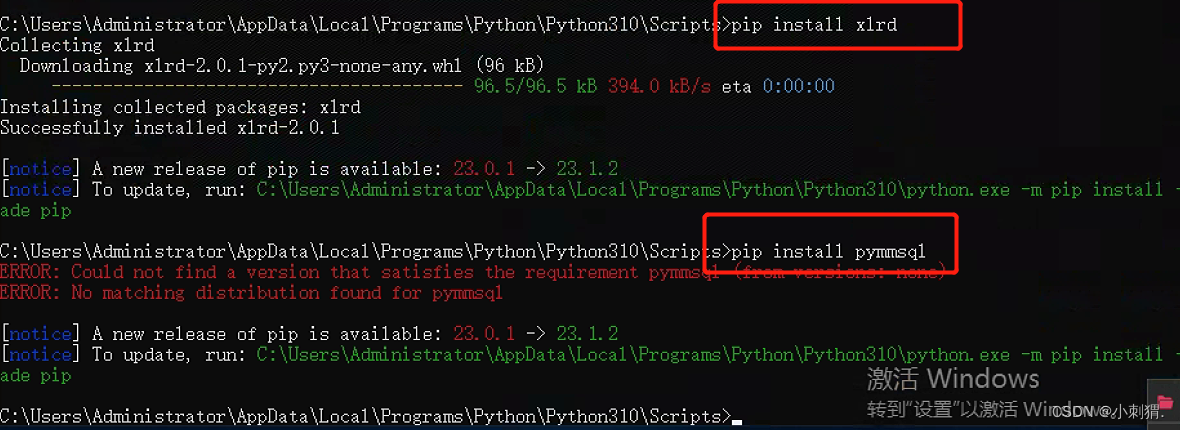
Task: Click the 'pip install pymmsql' command text
Action: pyautogui.click(x=829, y=251)
